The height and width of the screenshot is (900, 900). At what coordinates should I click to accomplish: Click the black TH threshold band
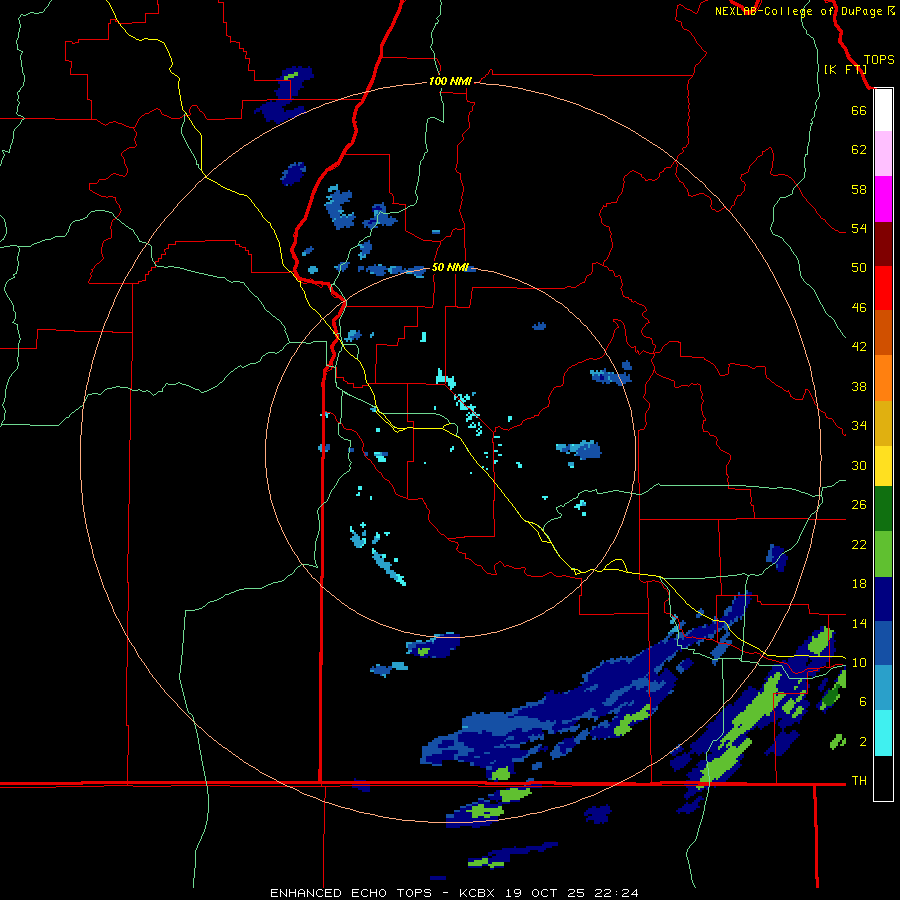pos(883,778)
